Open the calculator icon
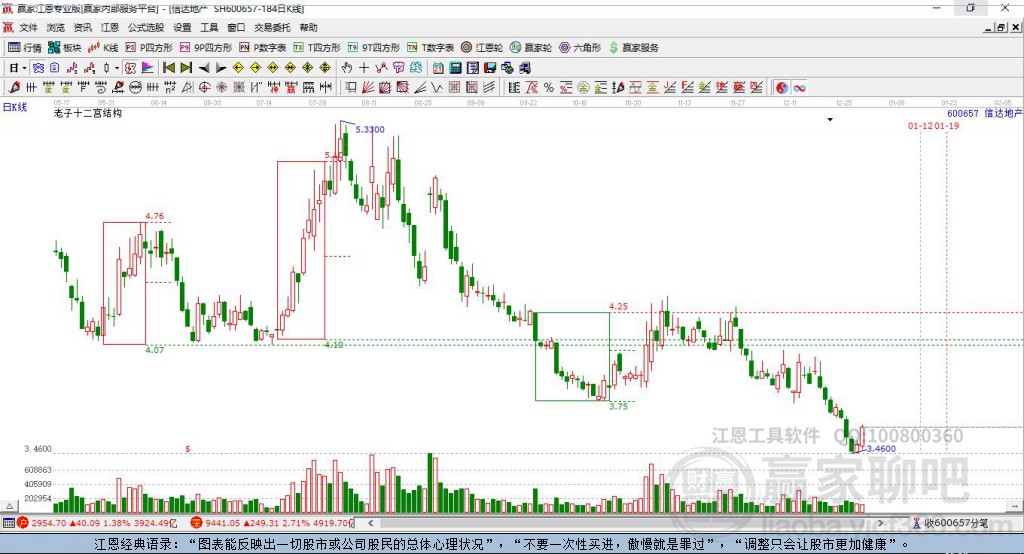This screenshot has width=1024, height=554. click(455, 68)
